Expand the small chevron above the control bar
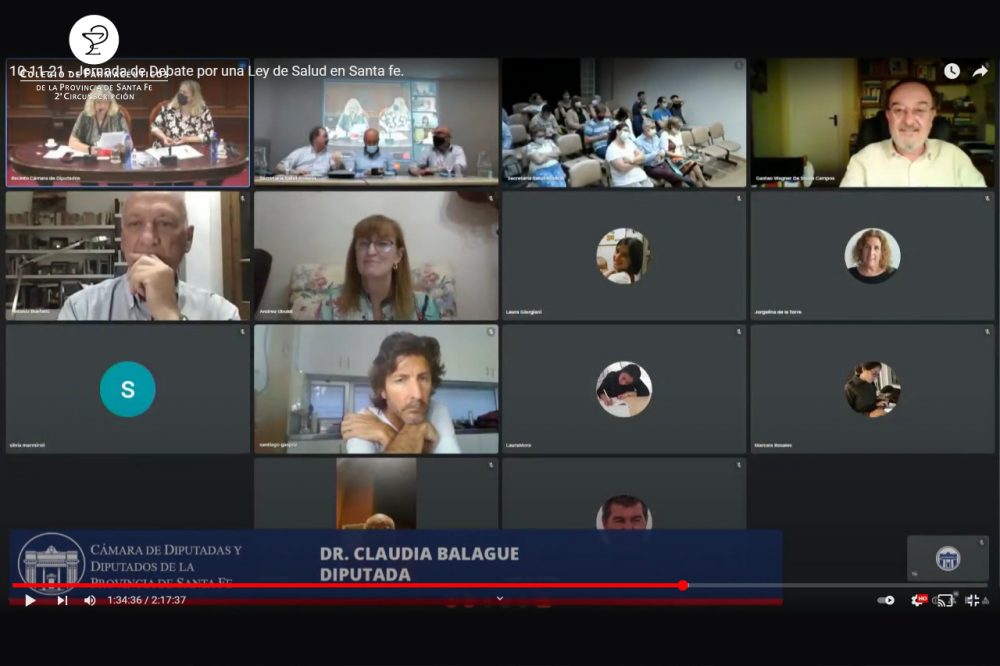 coord(500,598)
